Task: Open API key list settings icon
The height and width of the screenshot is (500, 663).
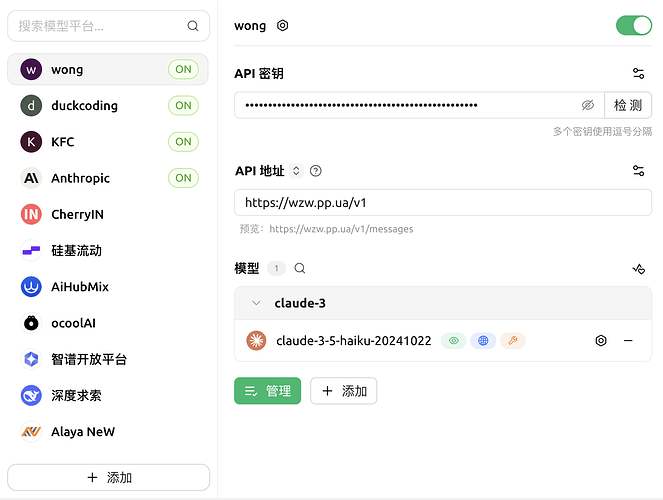Action: coord(638,74)
